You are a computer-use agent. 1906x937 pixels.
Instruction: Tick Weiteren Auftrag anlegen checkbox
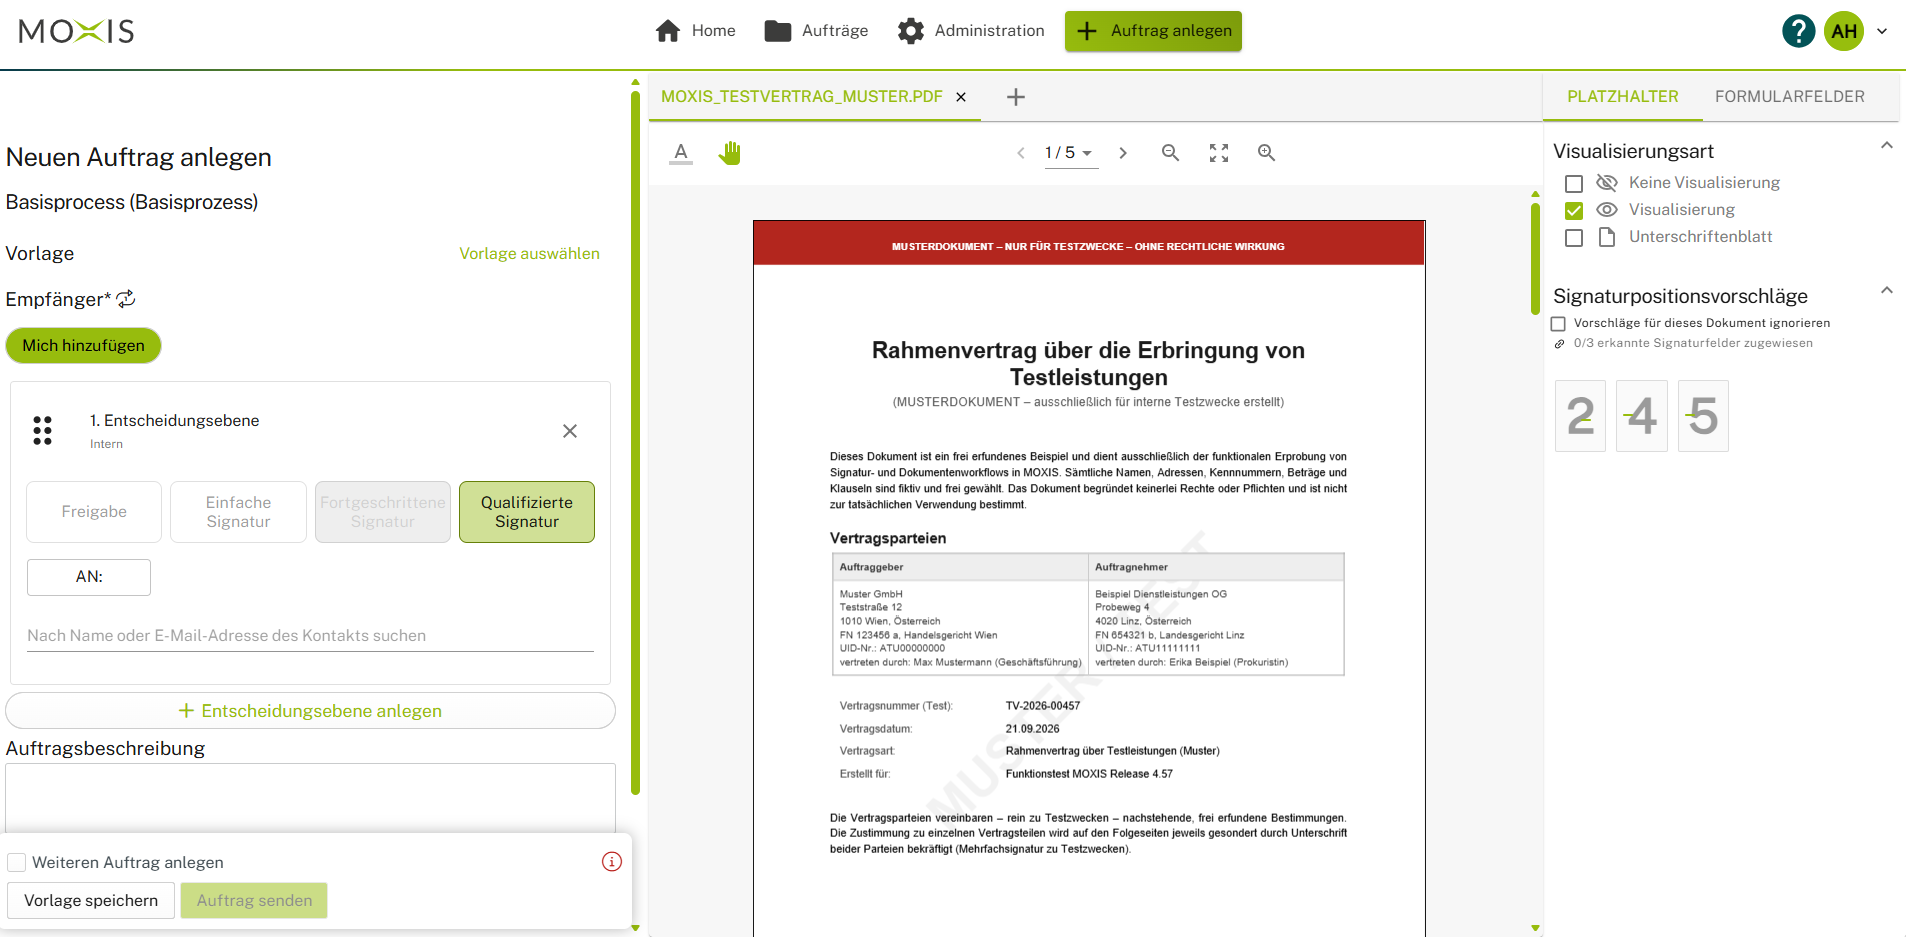17,862
